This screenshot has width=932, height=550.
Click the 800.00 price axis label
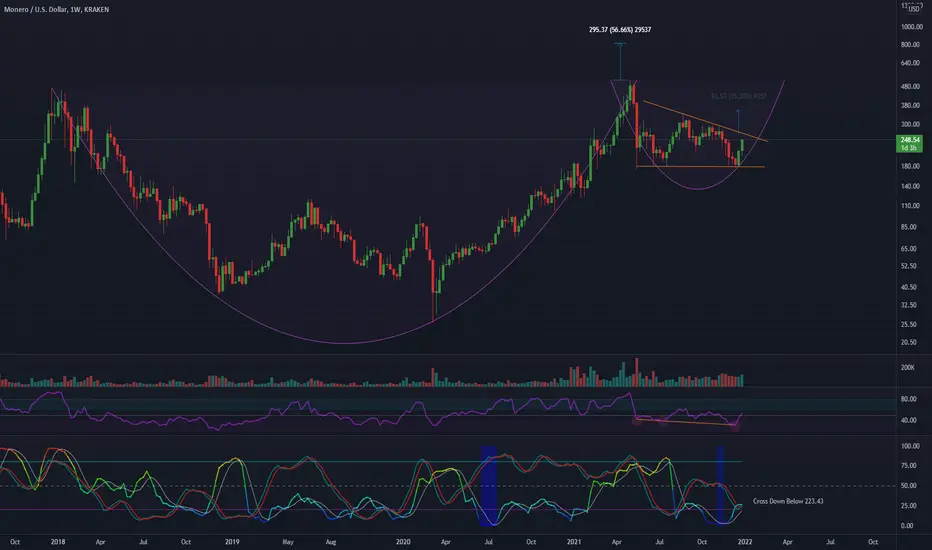(x=910, y=45)
